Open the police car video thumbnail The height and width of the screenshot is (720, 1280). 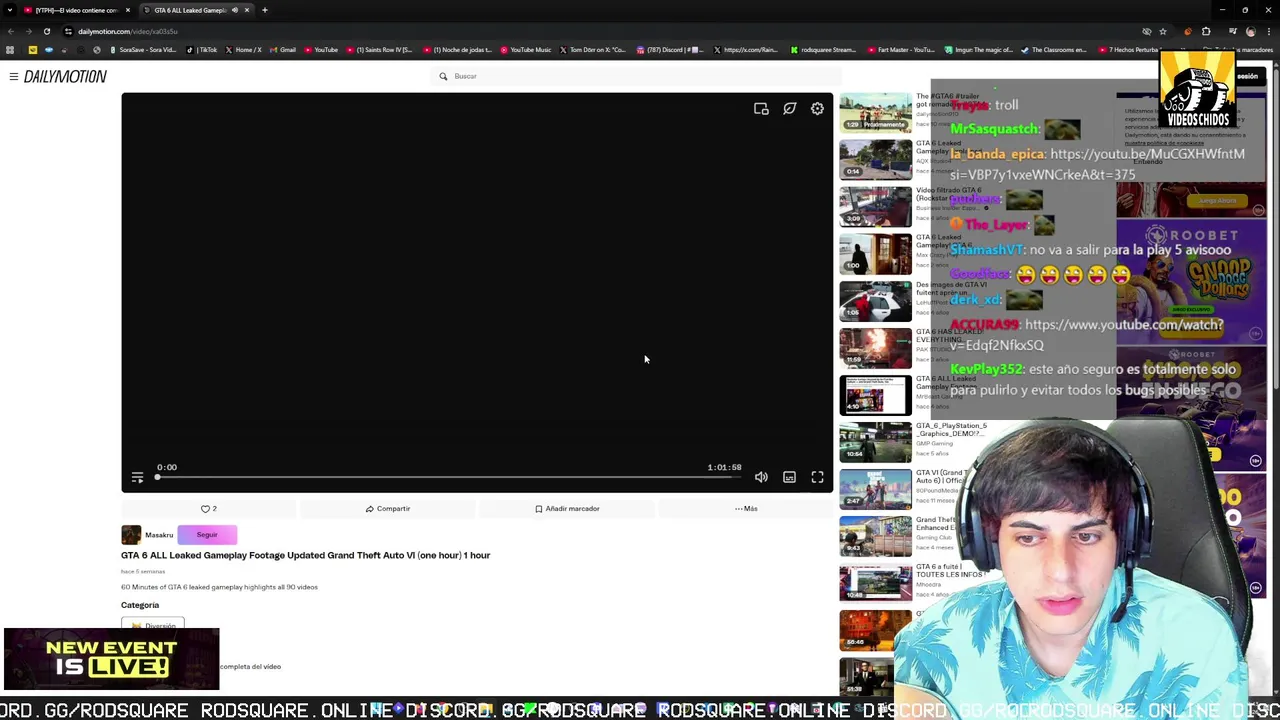point(876,300)
